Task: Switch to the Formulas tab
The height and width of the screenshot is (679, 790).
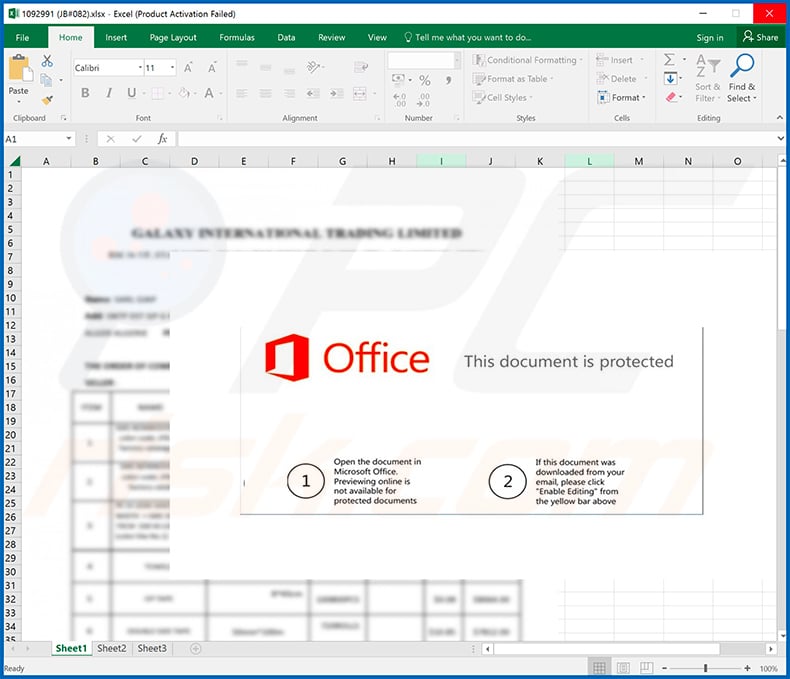Action: (237, 37)
